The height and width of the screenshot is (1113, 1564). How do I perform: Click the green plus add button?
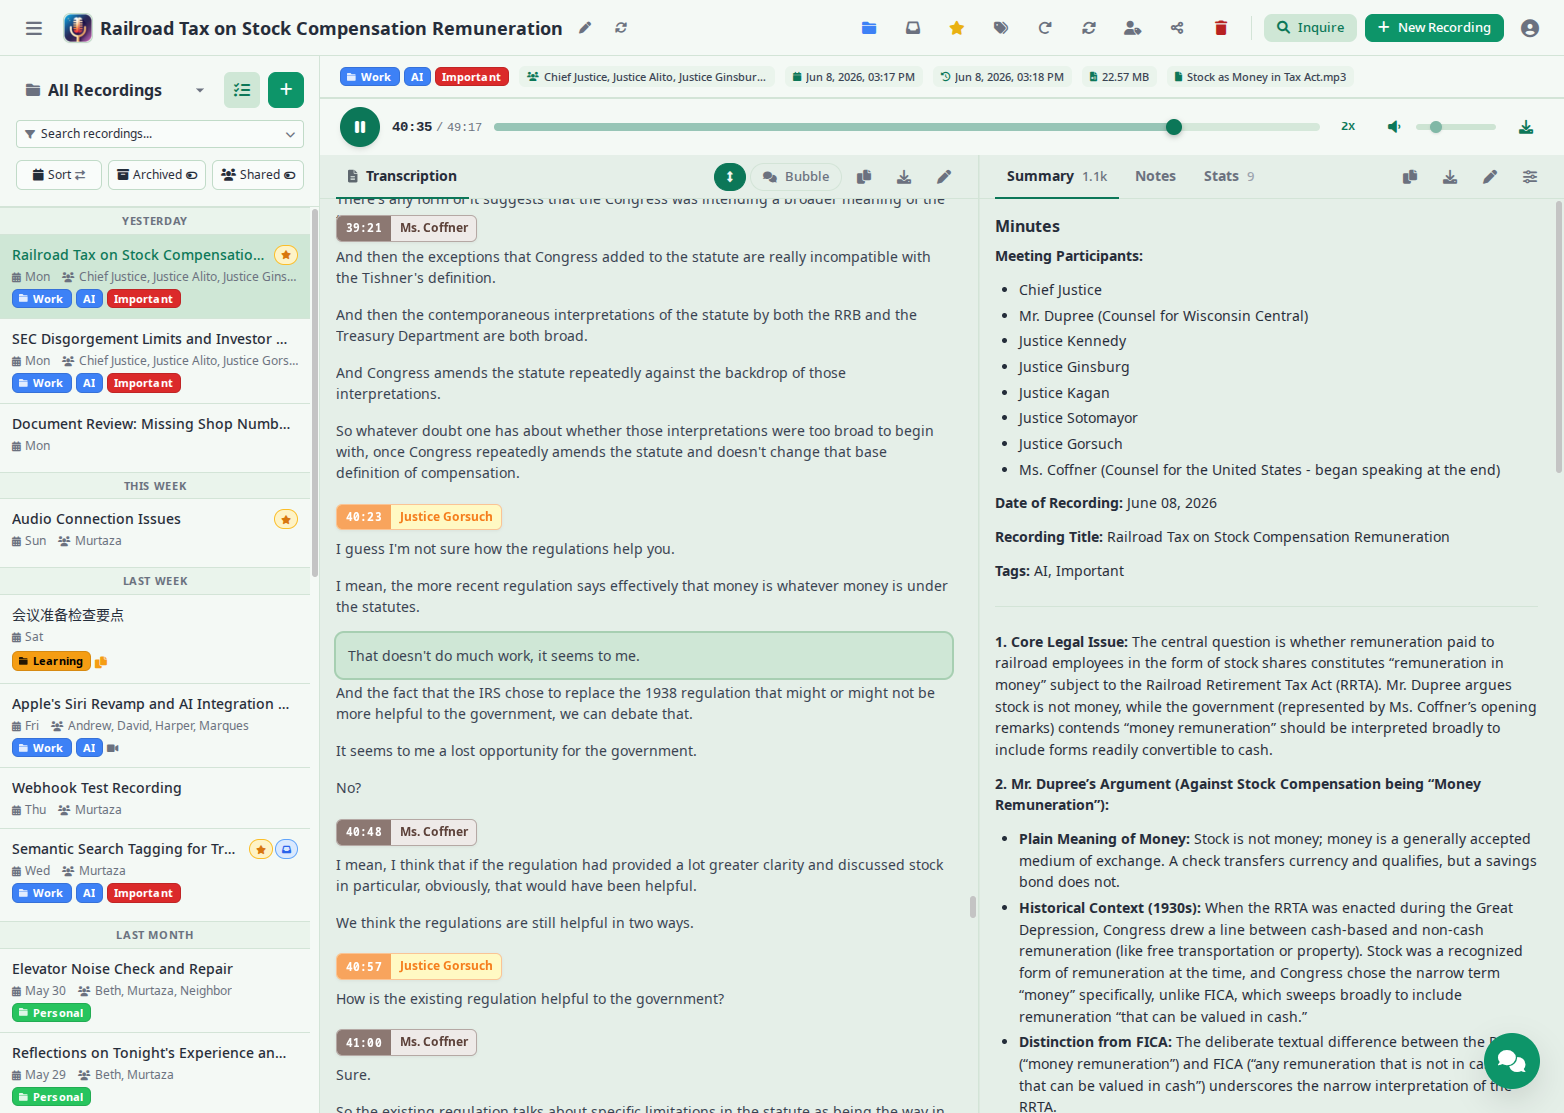click(286, 90)
